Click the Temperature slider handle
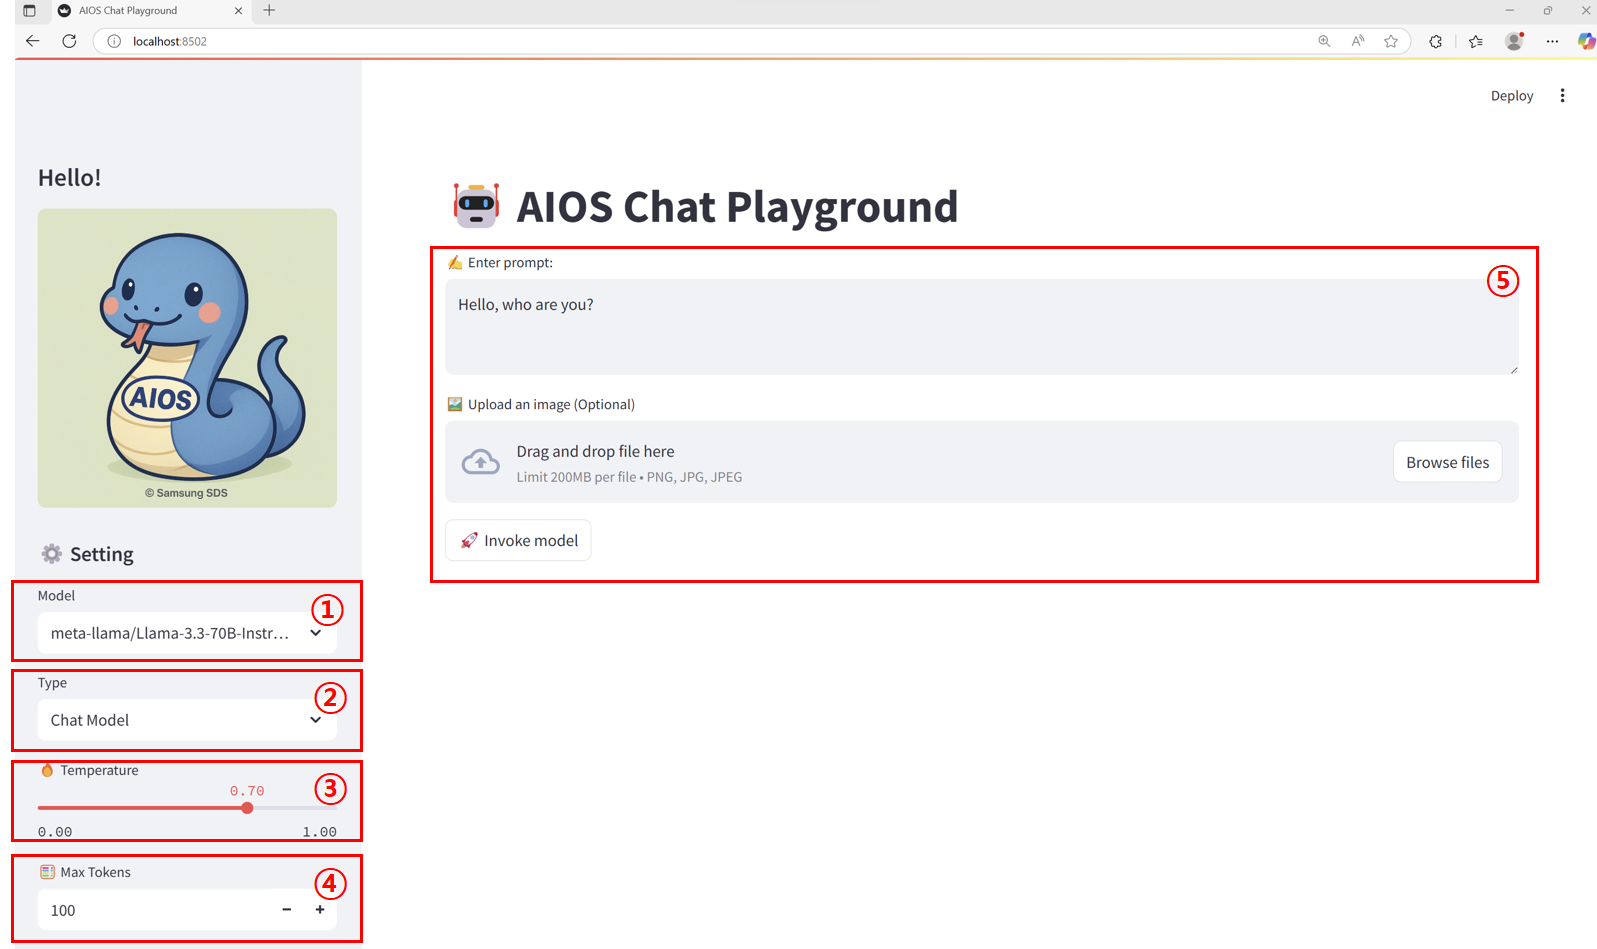The image size is (1597, 949). 247,808
